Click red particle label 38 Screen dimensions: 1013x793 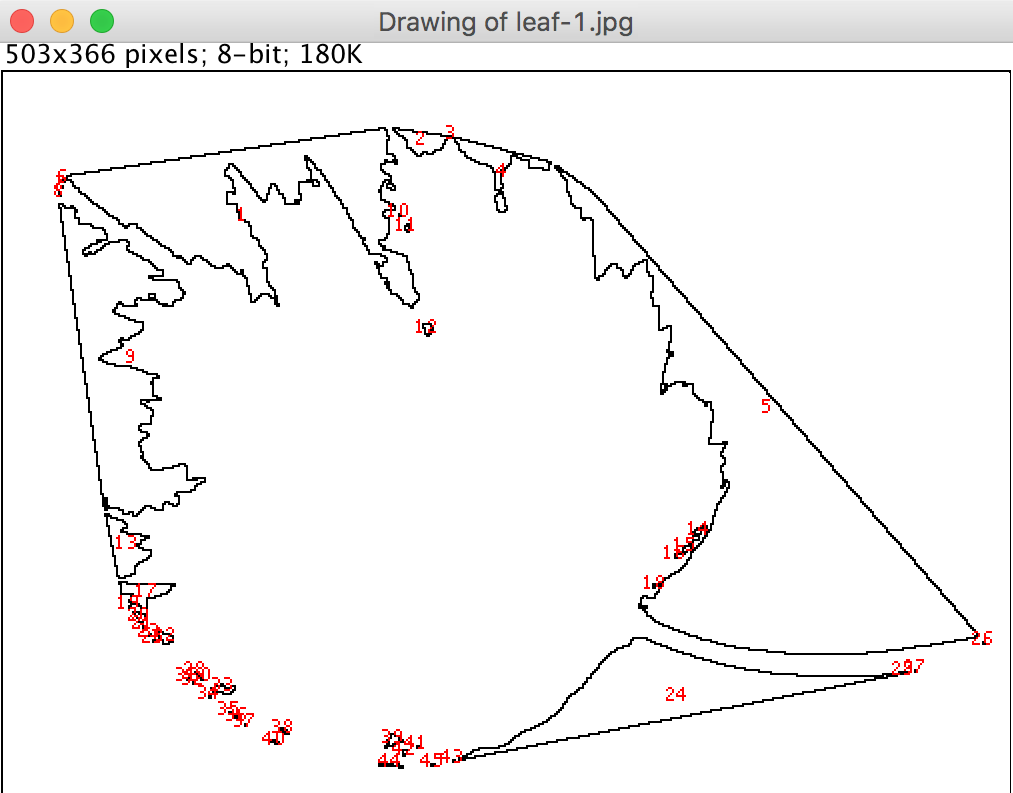pyautogui.click(x=282, y=726)
